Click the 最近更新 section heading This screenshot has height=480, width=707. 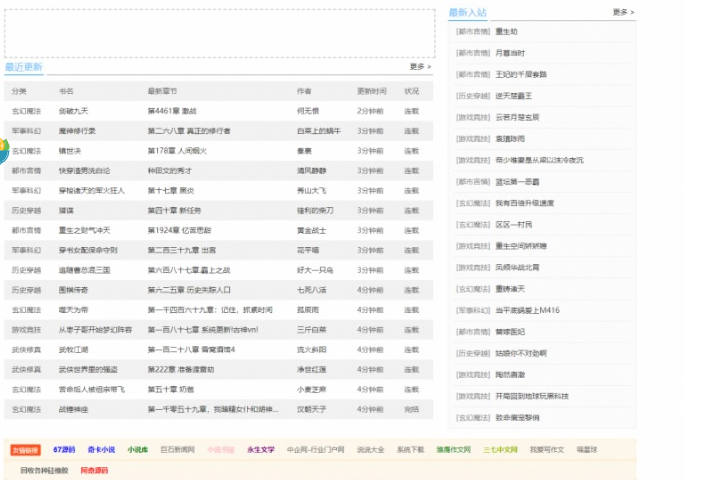(x=24, y=67)
